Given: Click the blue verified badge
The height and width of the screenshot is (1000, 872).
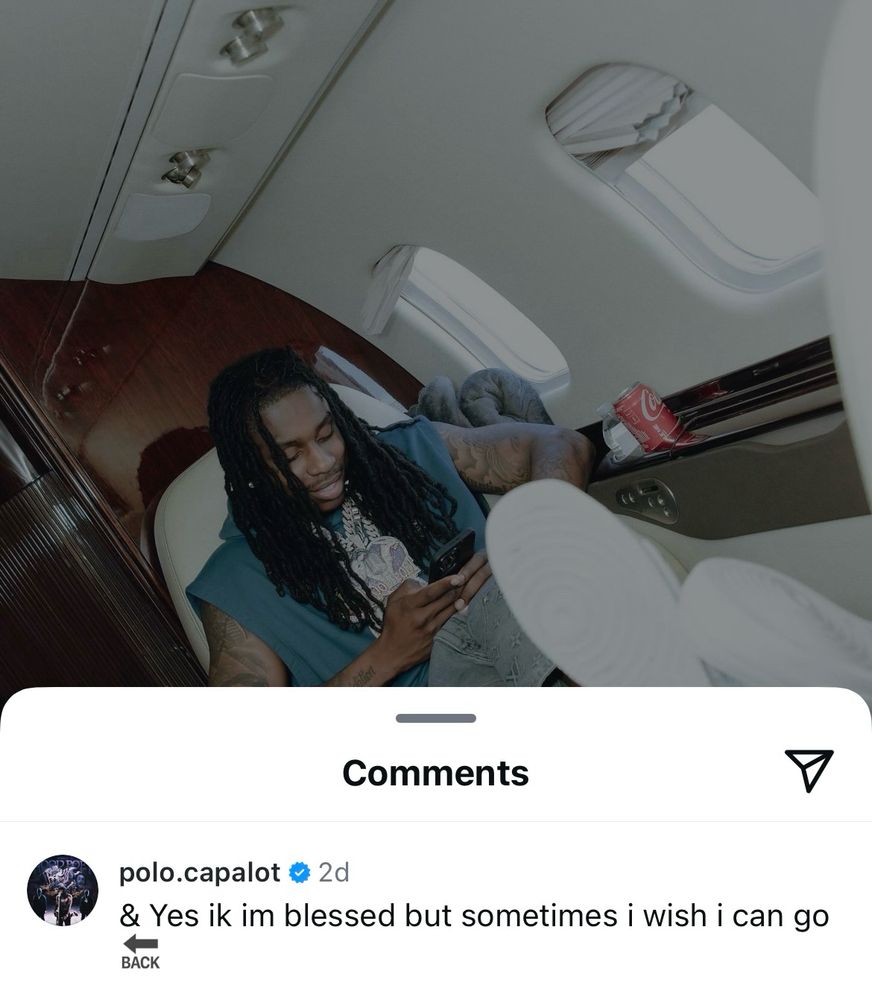Looking at the screenshot, I should pos(299,872).
